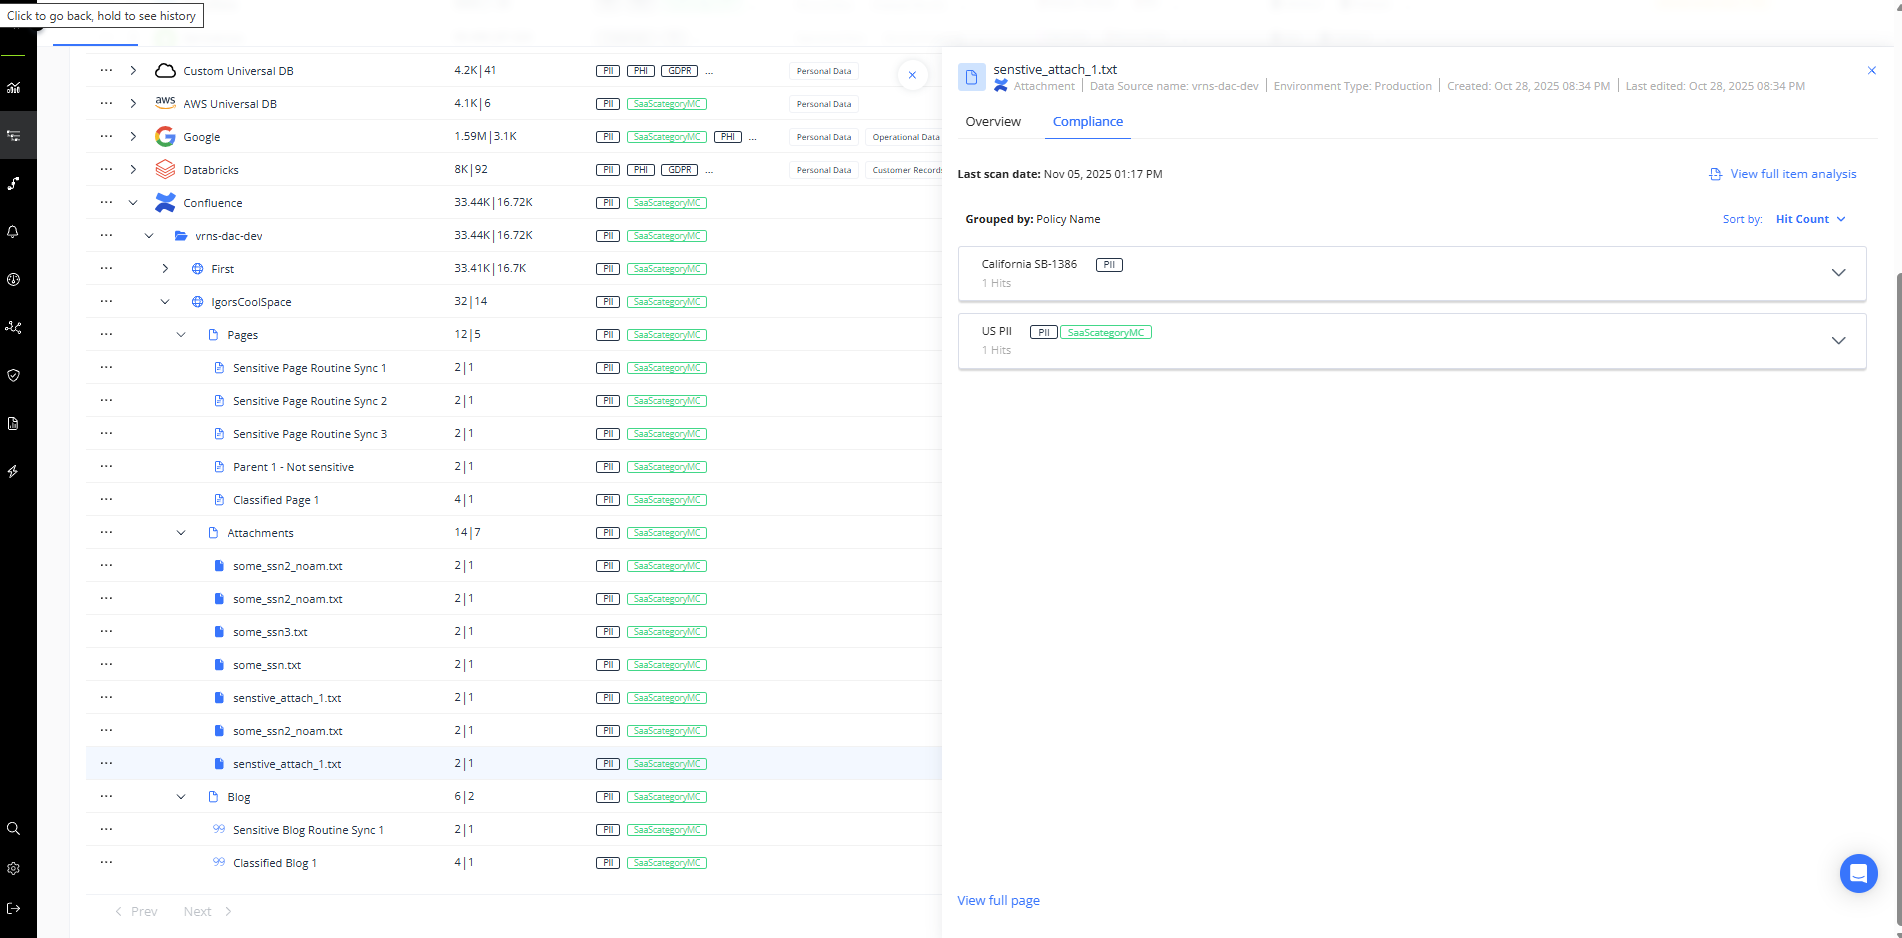Open the notifications bell icon

[x=14, y=231]
